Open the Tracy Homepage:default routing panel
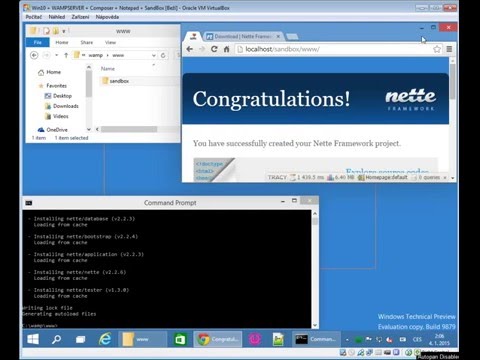The width and height of the screenshot is (480, 360). pos(383,177)
